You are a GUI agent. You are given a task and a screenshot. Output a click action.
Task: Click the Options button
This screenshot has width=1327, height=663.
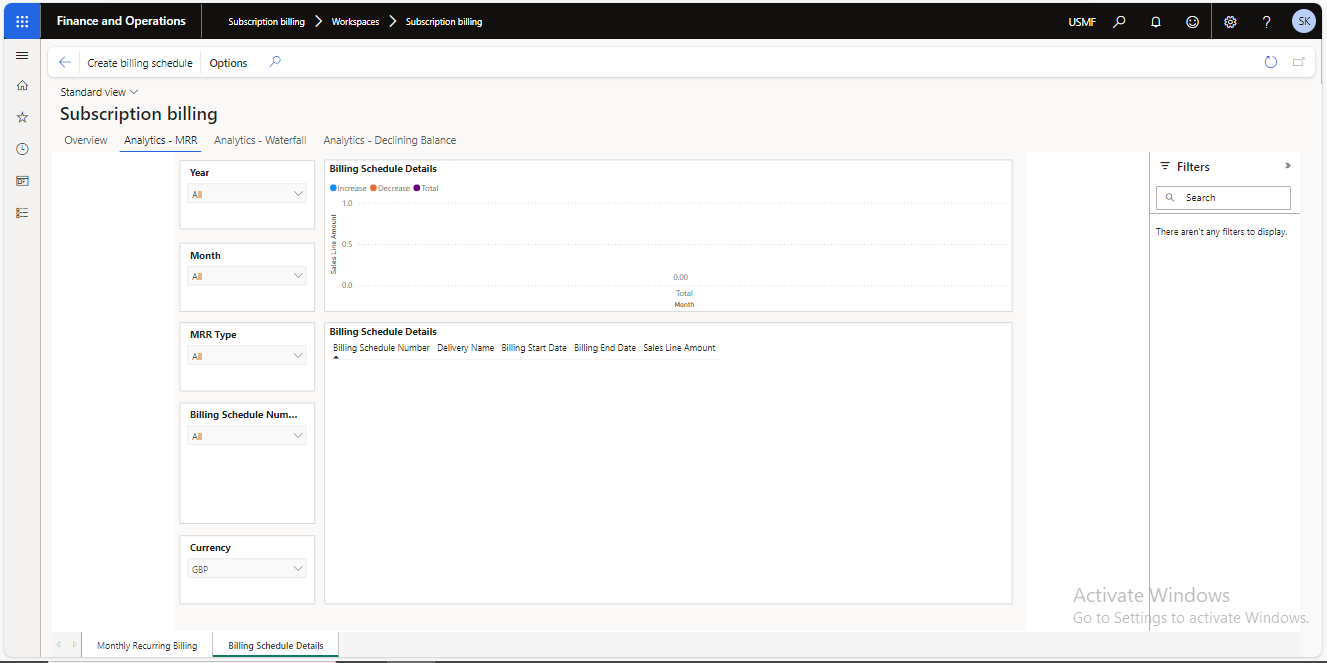[x=228, y=63]
